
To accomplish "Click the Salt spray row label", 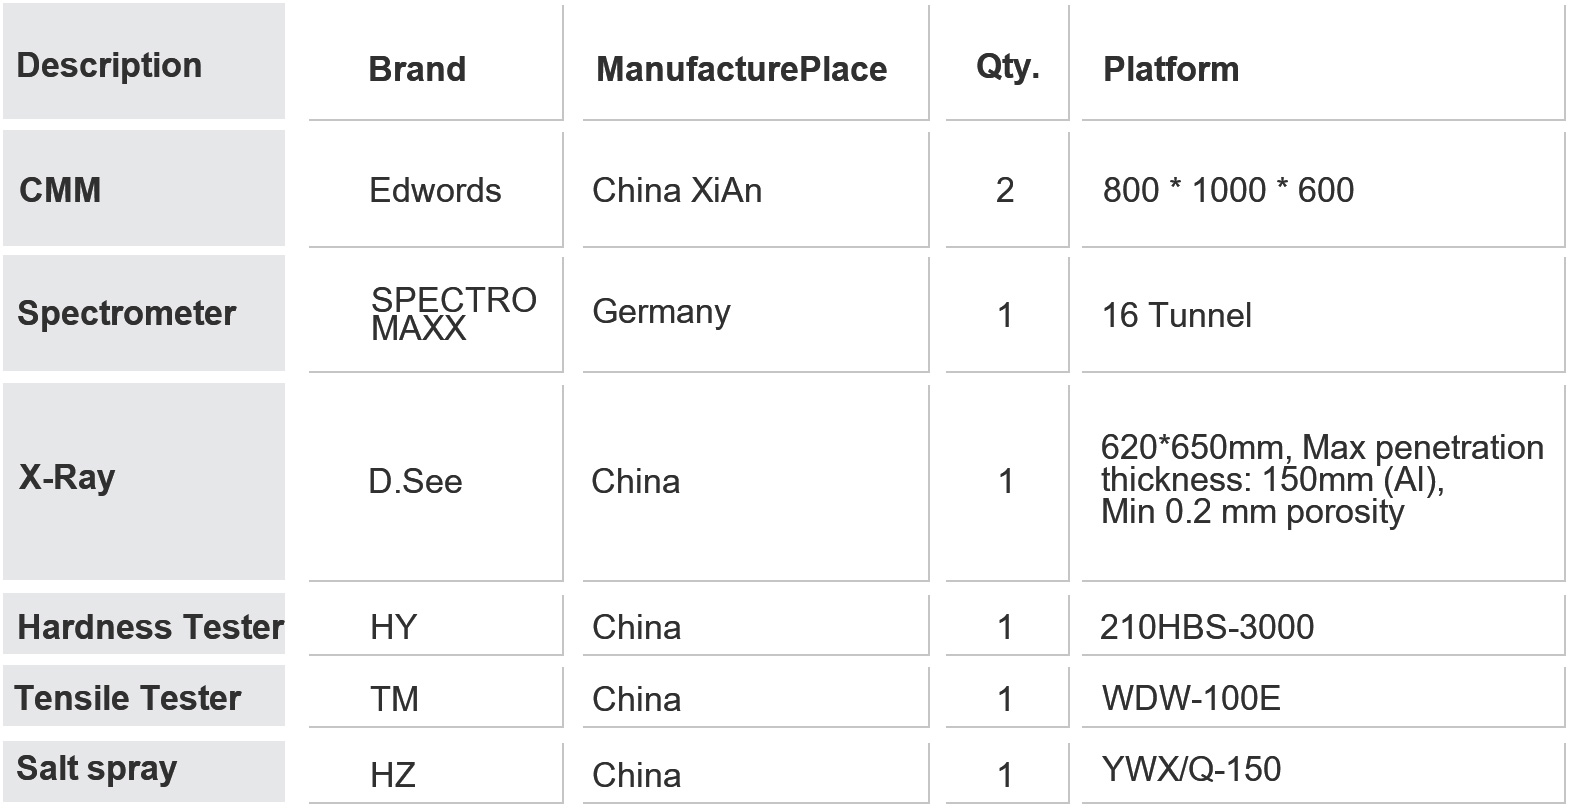I will [x=96, y=768].
